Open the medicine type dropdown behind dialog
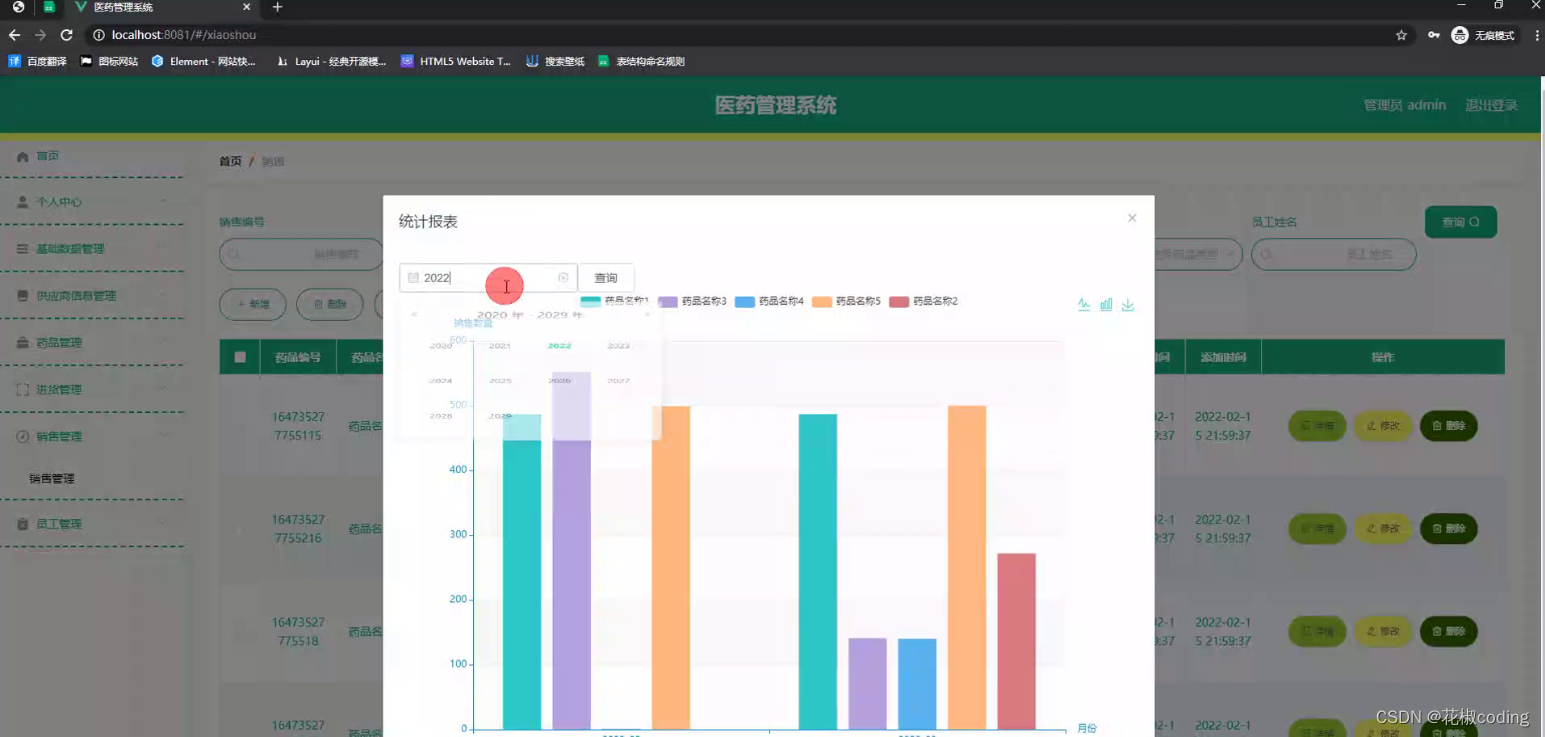 coord(1198,254)
